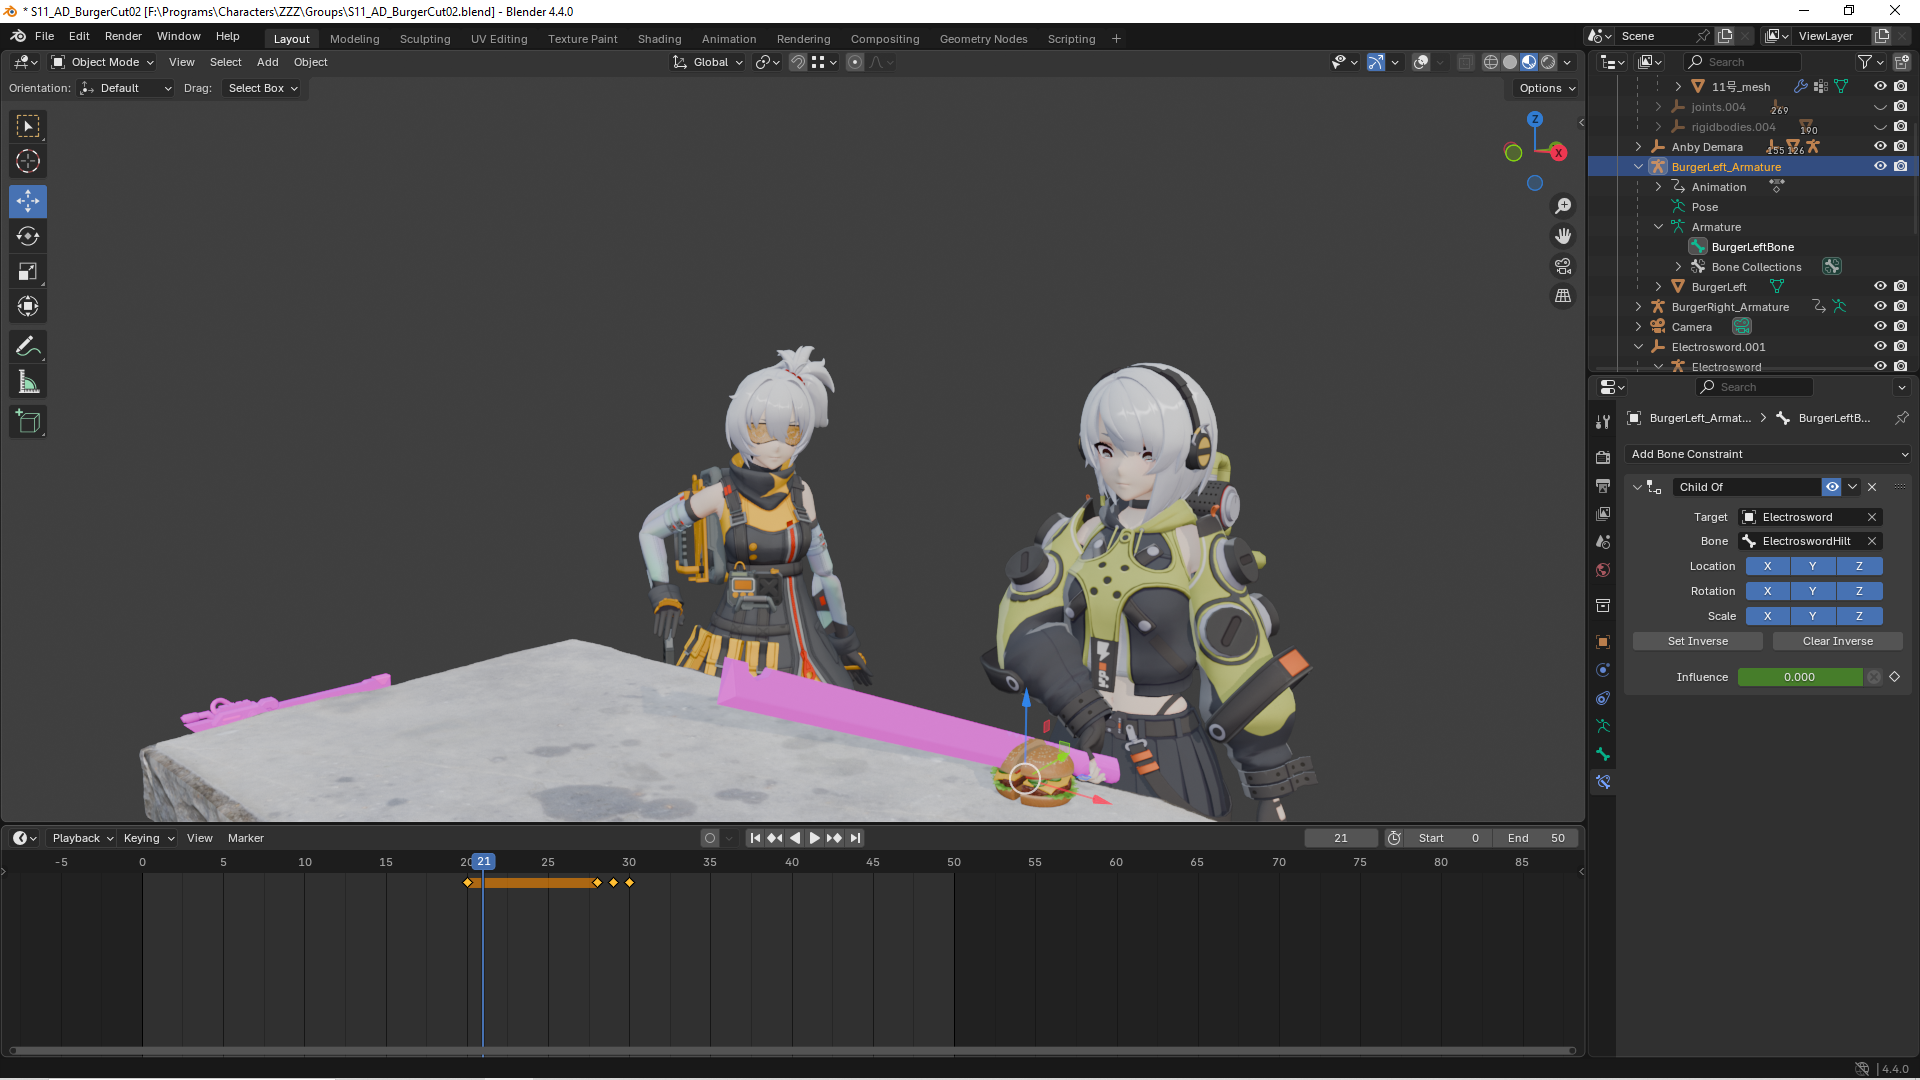Open the Select Box drag dropdown

[263, 88]
